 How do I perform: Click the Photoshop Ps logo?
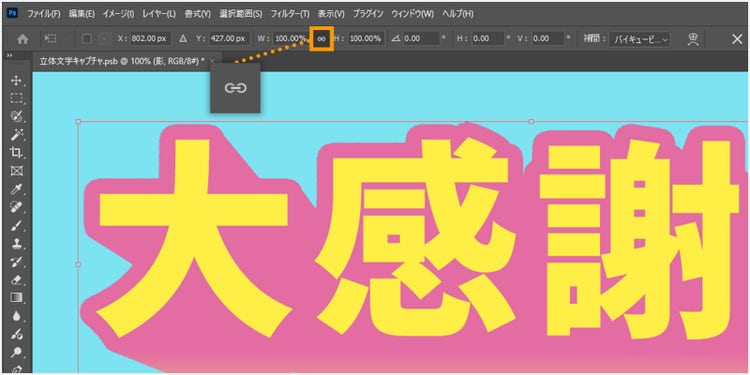12,13
